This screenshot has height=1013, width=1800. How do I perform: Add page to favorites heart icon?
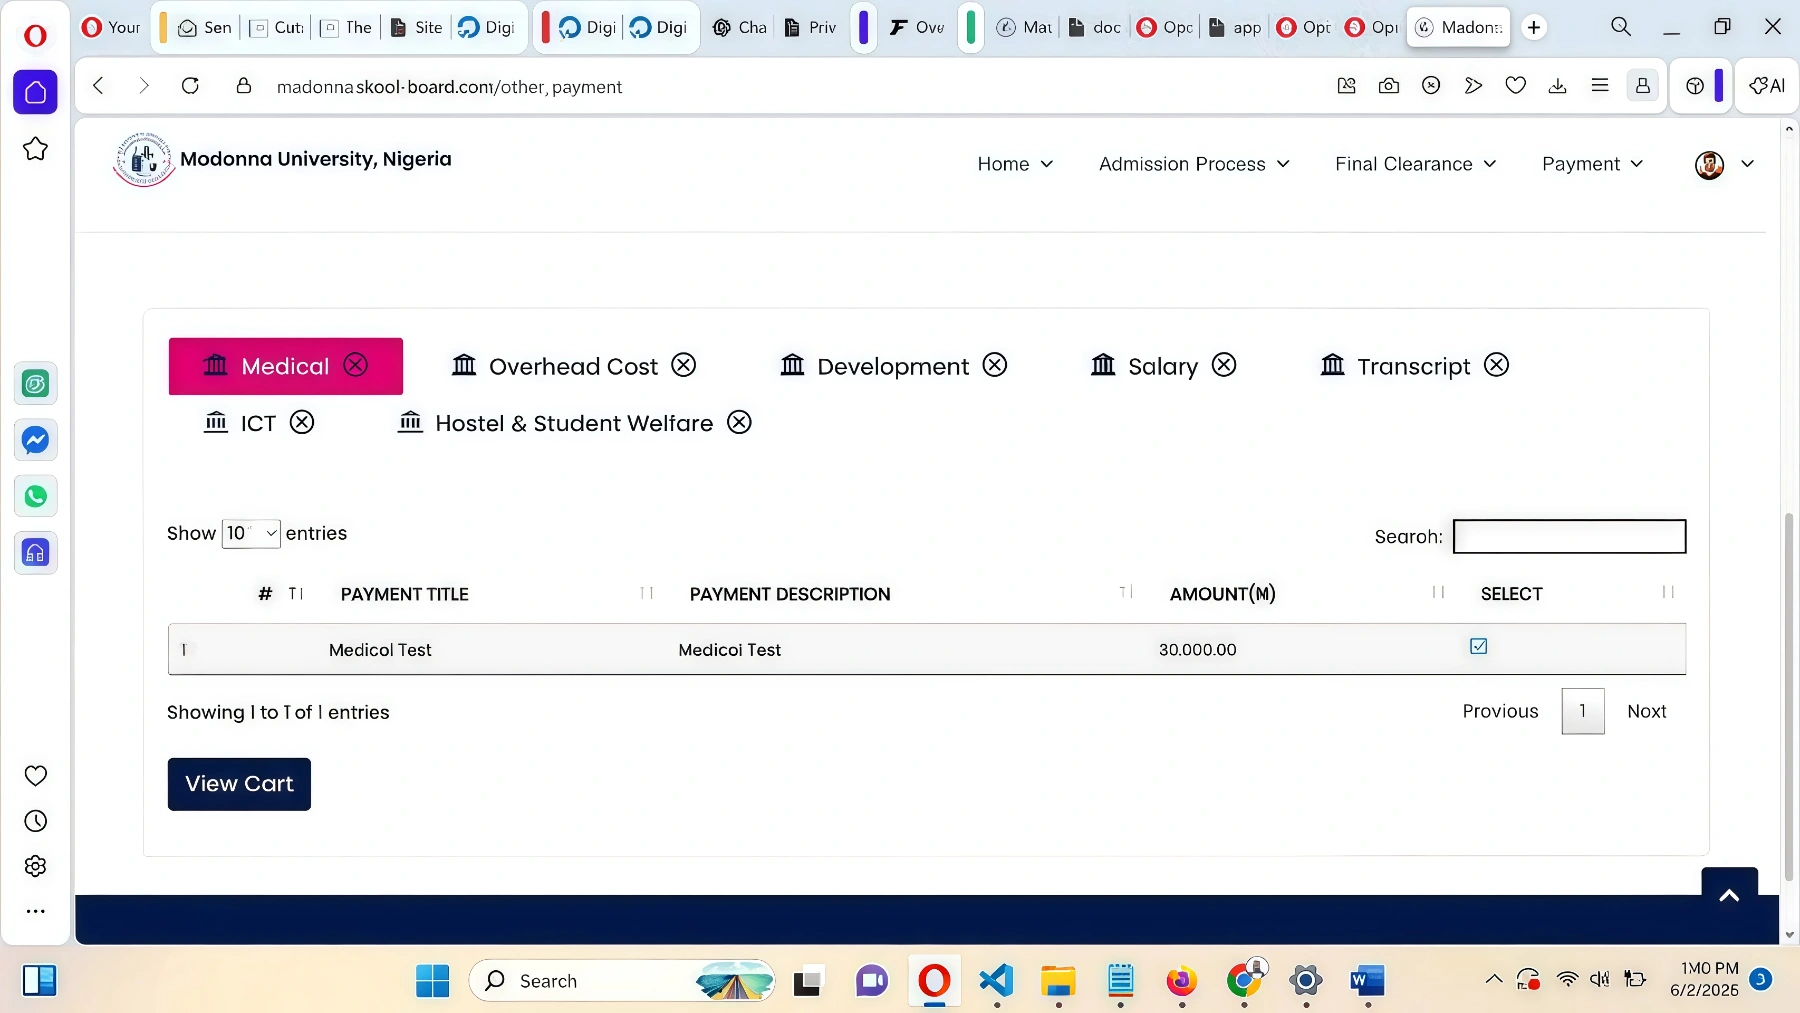[1516, 86]
